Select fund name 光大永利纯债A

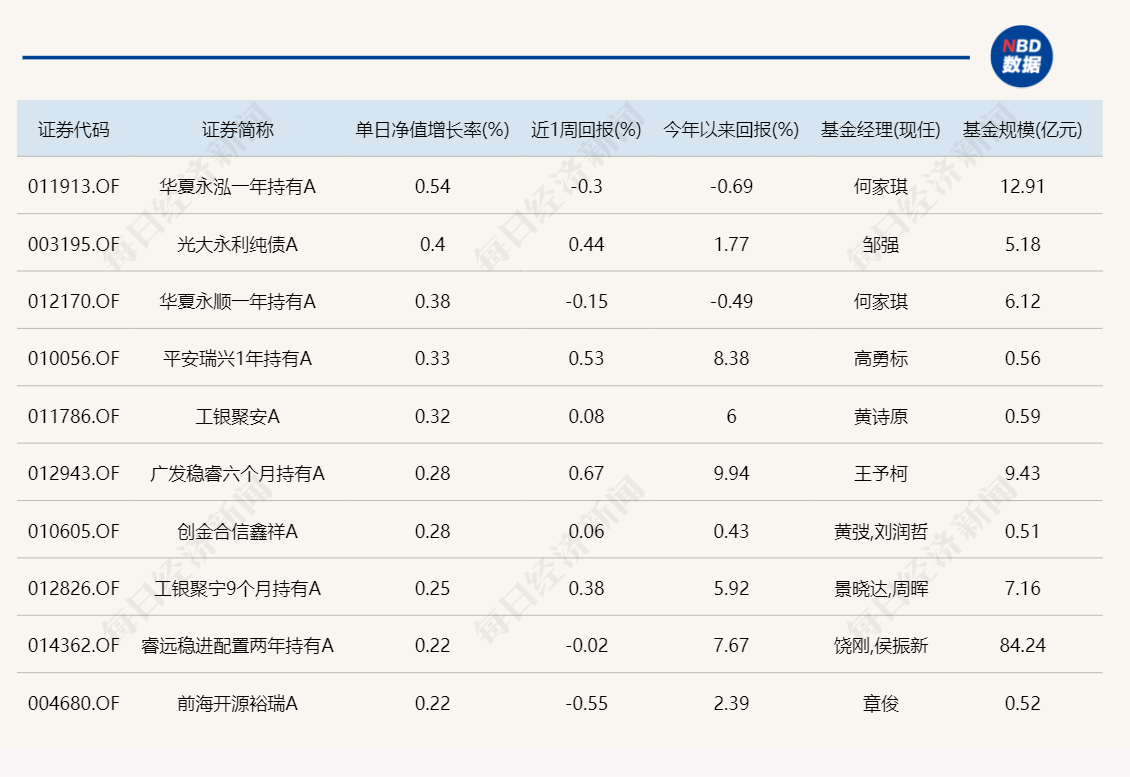pyautogui.click(x=238, y=244)
